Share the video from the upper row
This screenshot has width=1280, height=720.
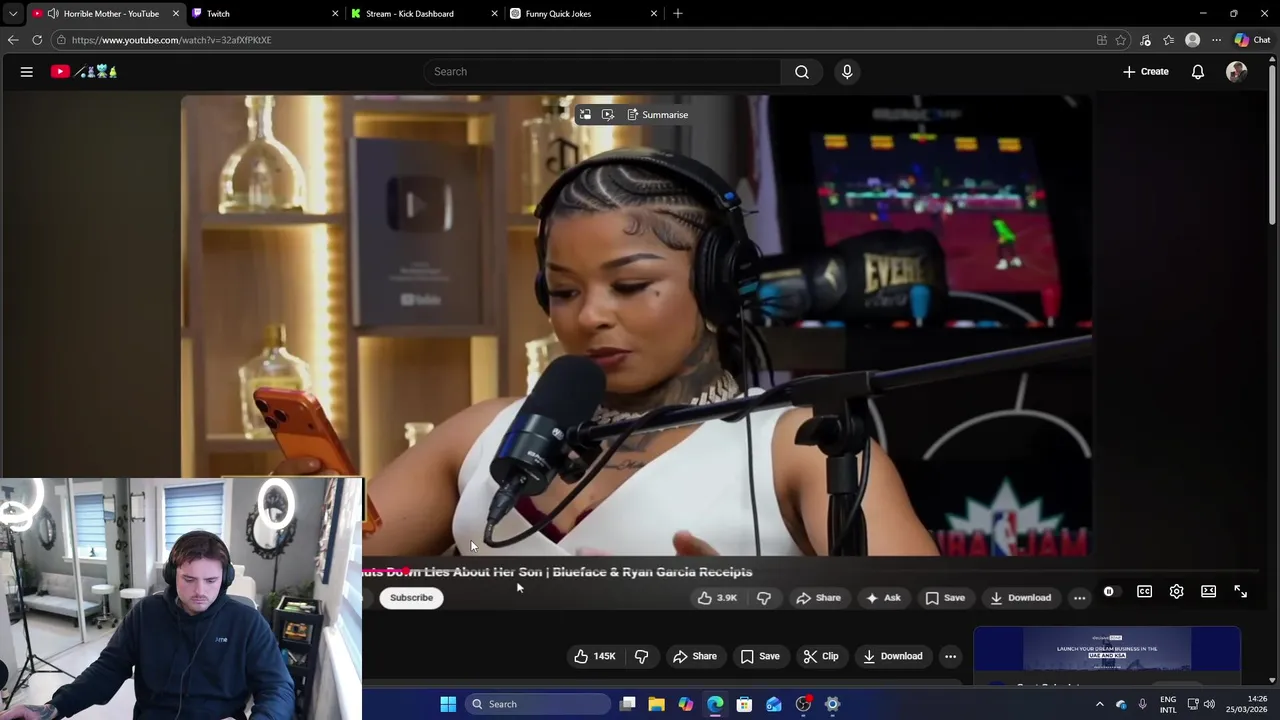[x=818, y=598]
